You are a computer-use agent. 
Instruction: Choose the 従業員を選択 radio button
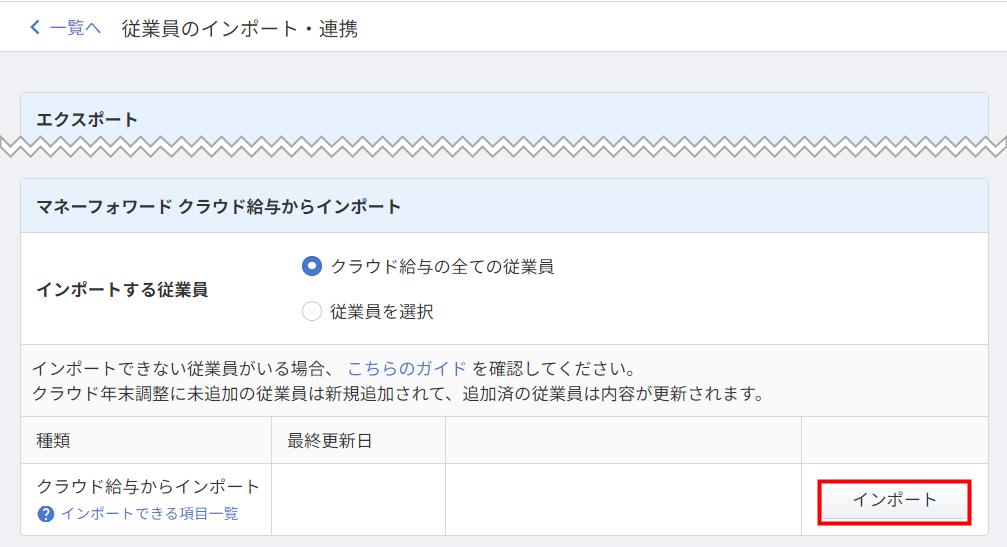(312, 312)
